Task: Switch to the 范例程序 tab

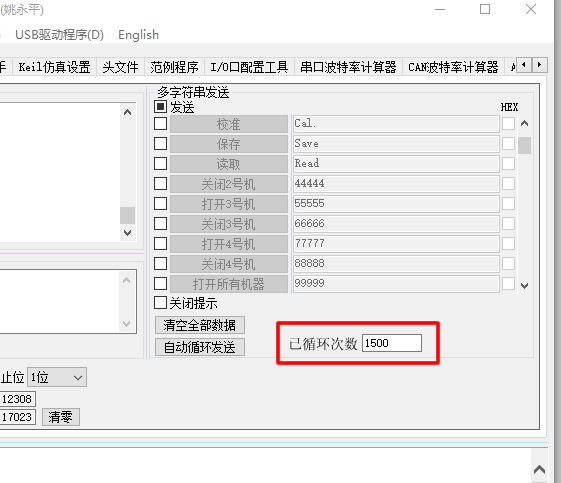Action: click(174, 67)
